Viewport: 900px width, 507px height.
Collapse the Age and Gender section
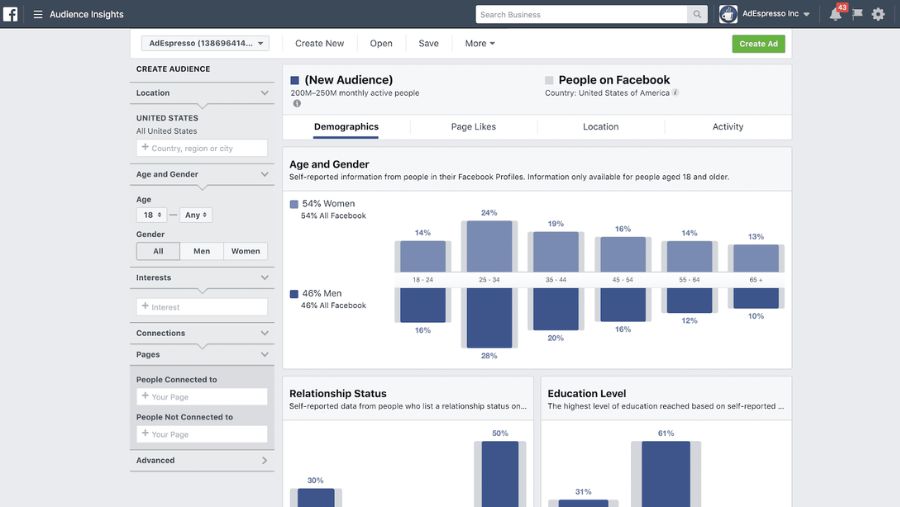coord(265,174)
